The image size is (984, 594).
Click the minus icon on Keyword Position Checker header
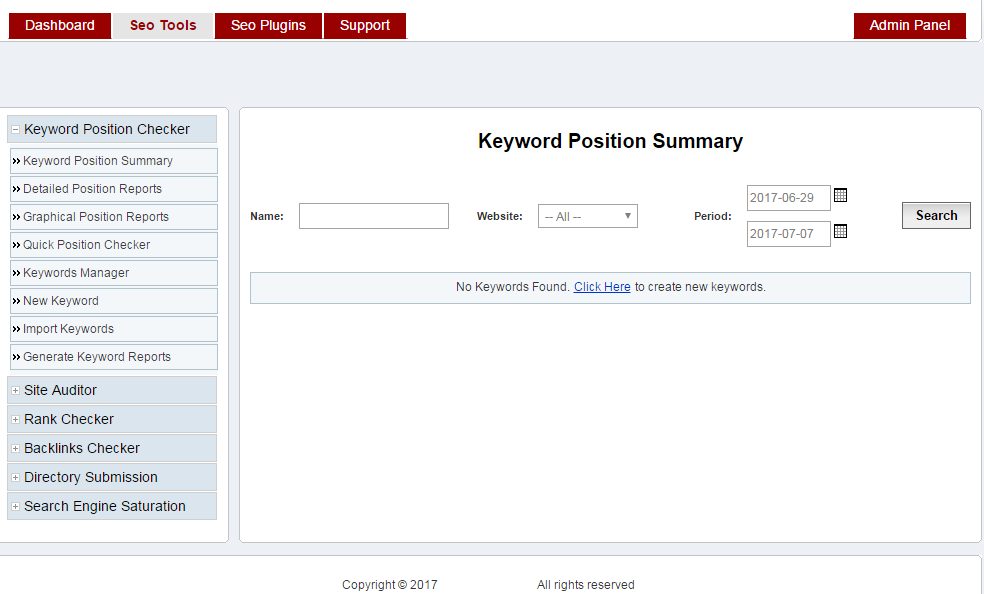pos(14,129)
